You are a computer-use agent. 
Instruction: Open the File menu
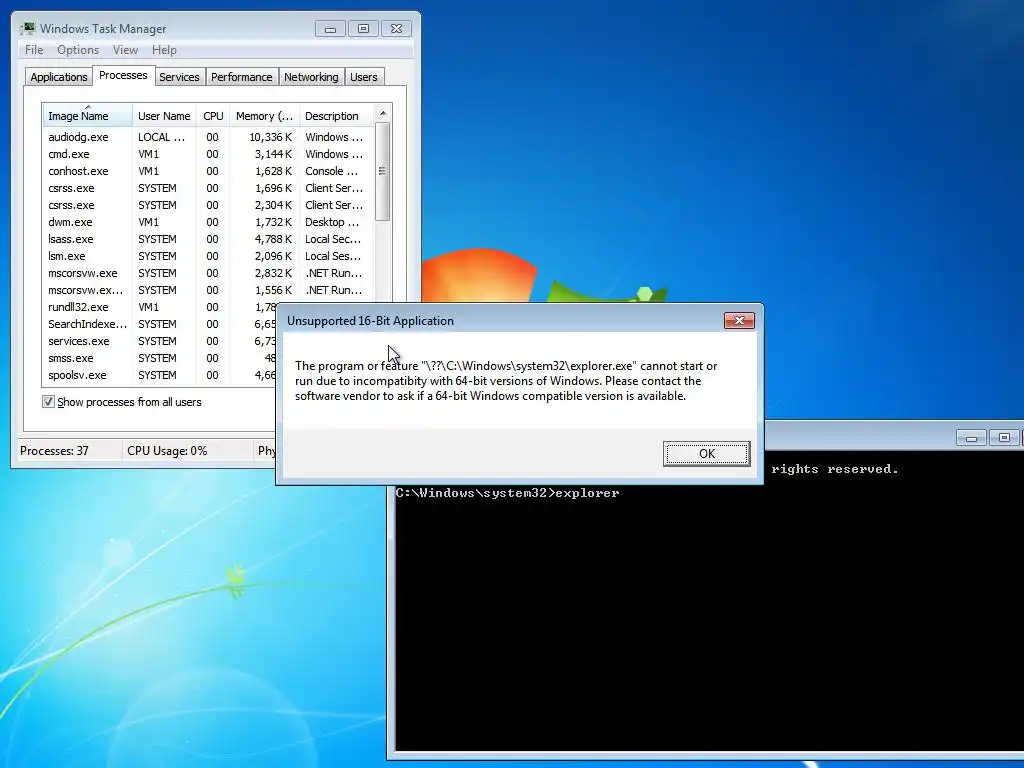pyautogui.click(x=34, y=50)
